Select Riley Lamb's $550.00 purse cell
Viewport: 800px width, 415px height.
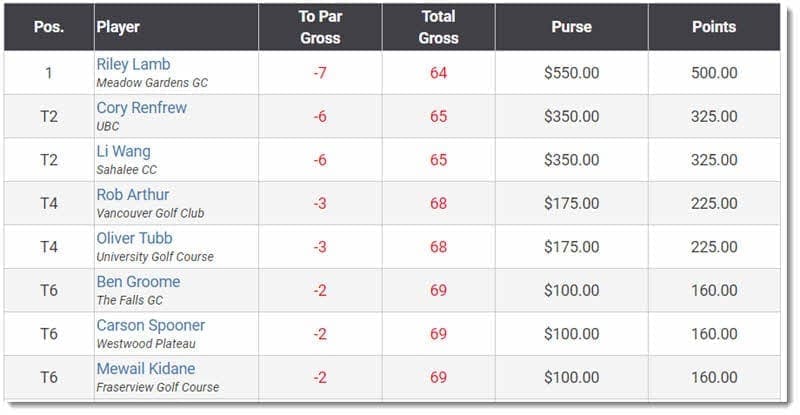(x=571, y=72)
